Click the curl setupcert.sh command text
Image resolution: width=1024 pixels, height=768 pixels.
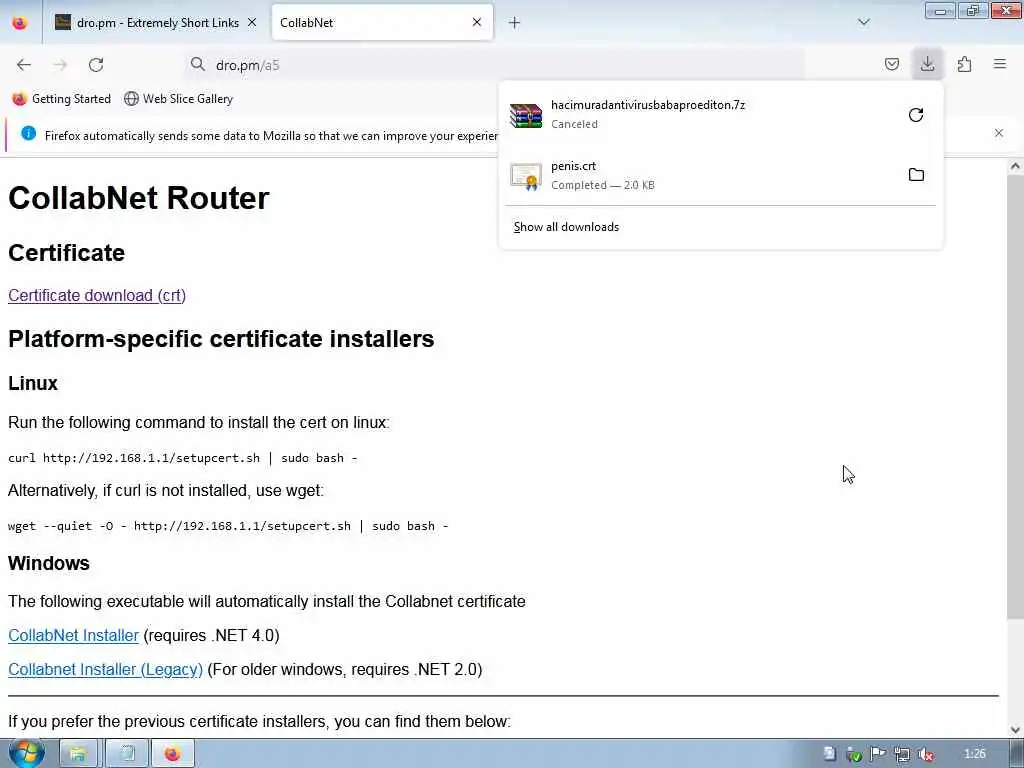(x=182, y=458)
